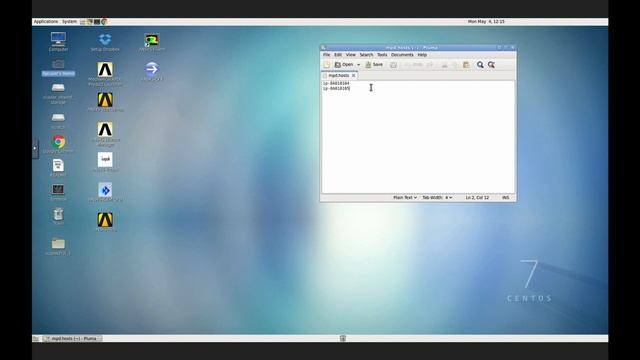Screen dimensions: 640x360
Task: Expand the recent files arrow beside Open
Action: point(358,65)
